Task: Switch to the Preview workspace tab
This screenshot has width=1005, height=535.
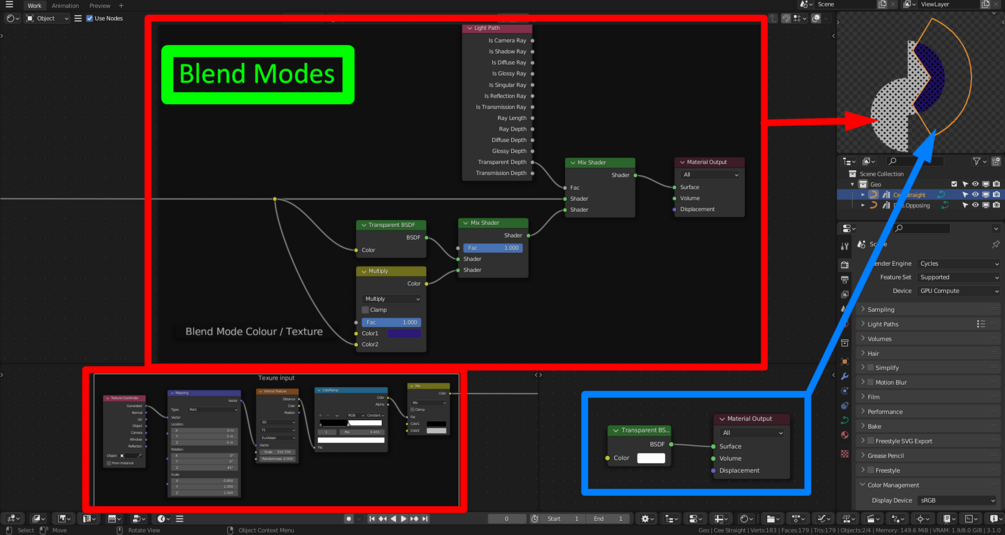Action: (x=99, y=6)
